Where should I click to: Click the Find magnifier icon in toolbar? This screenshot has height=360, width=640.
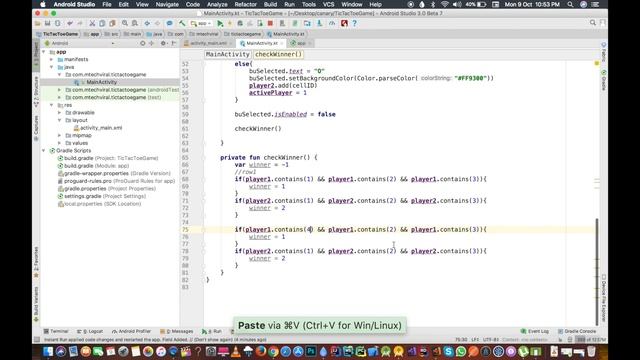125,24
